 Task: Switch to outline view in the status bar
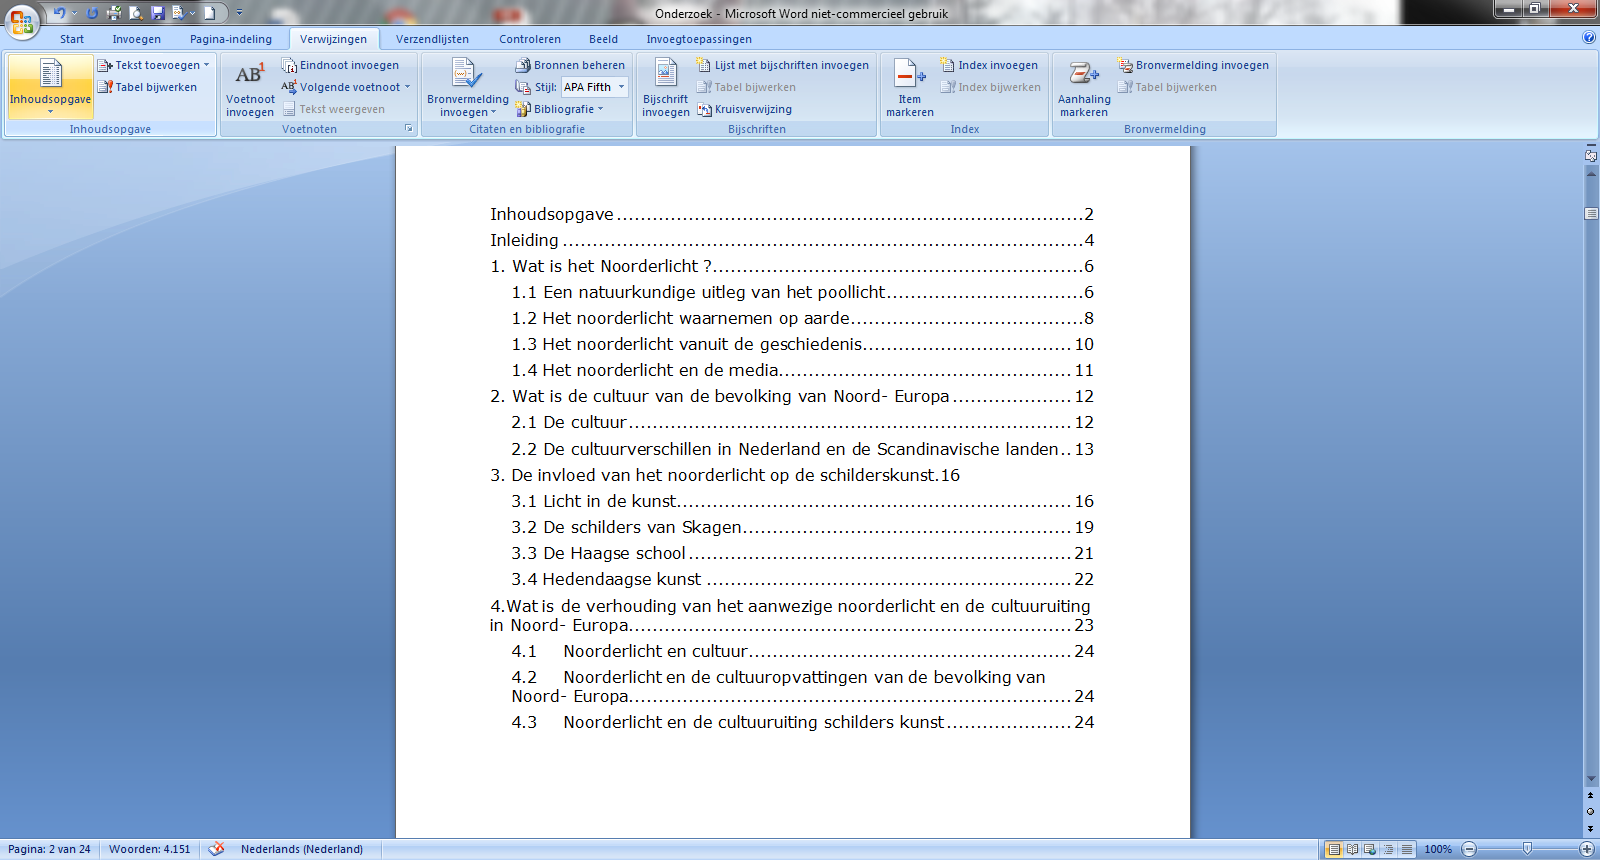point(1388,849)
